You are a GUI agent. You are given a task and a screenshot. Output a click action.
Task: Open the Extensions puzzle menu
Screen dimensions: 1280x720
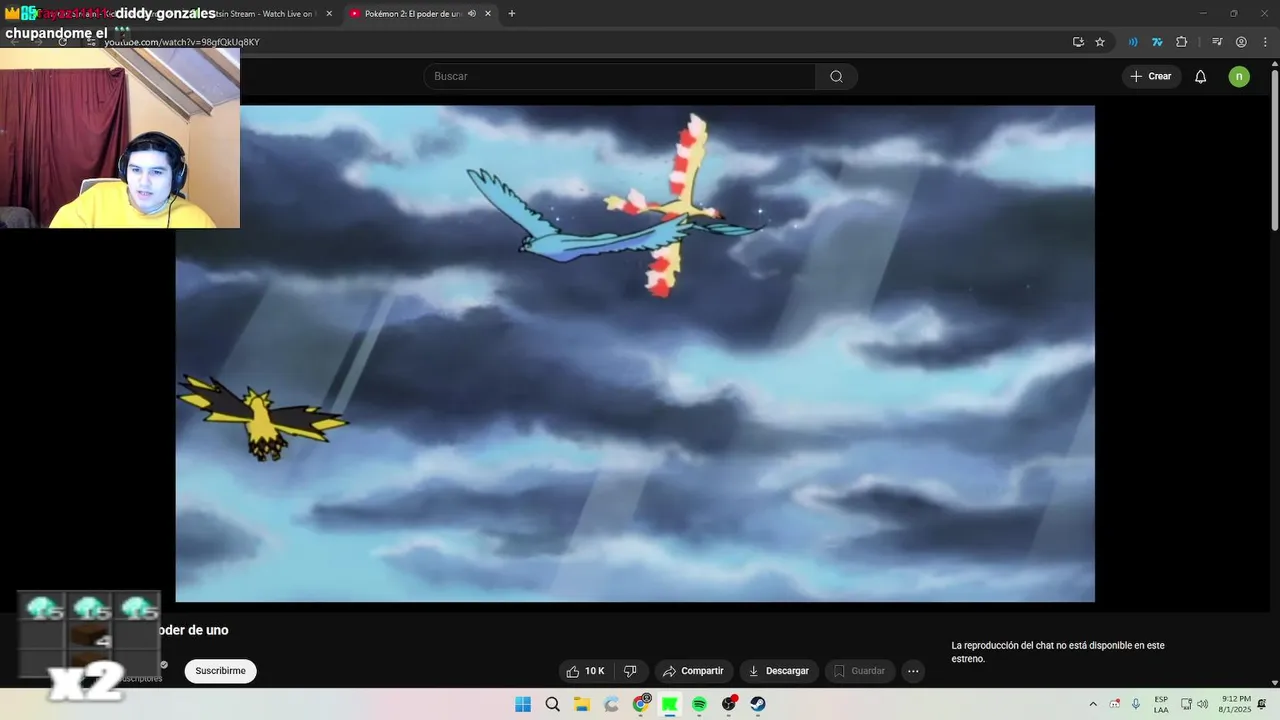[1181, 42]
